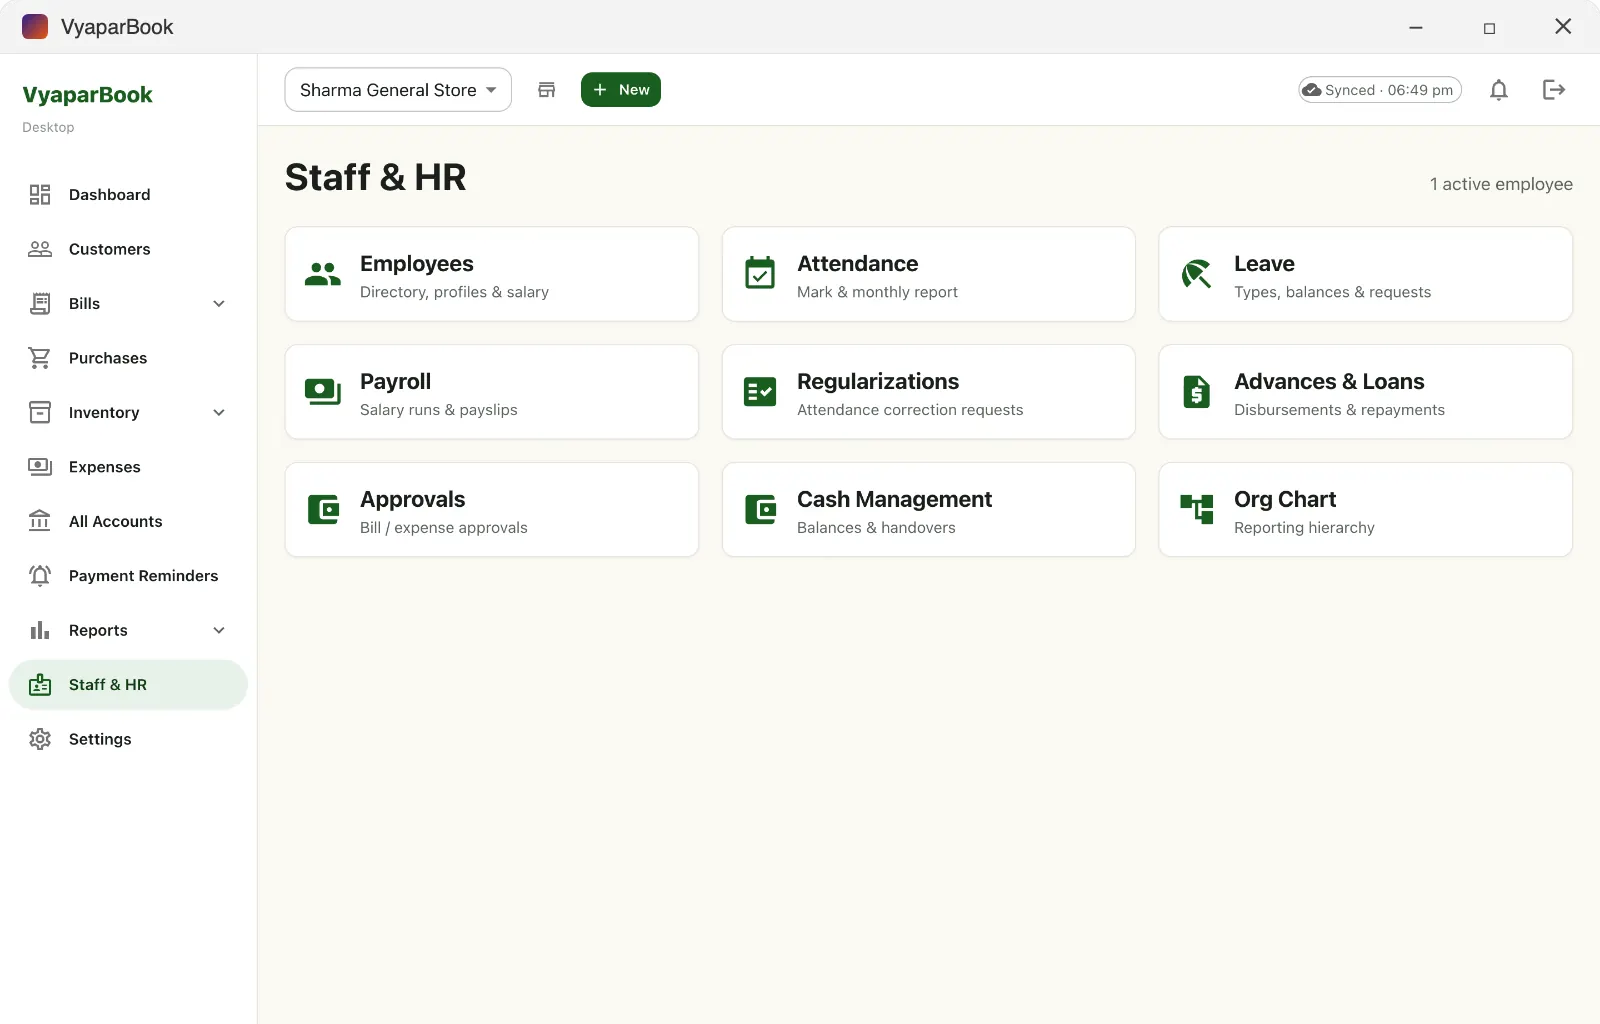Click the storefront icon next to store selector
1600x1024 pixels.
point(547,90)
